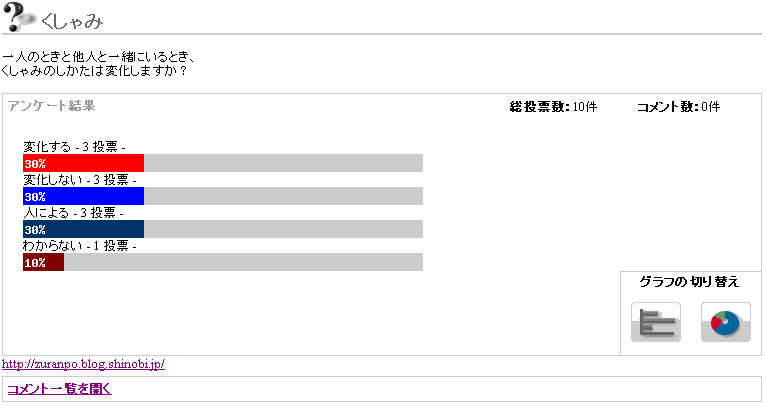The image size is (766, 406).
Task: Click the アンケート結果 heading
Action: [x=51, y=105]
